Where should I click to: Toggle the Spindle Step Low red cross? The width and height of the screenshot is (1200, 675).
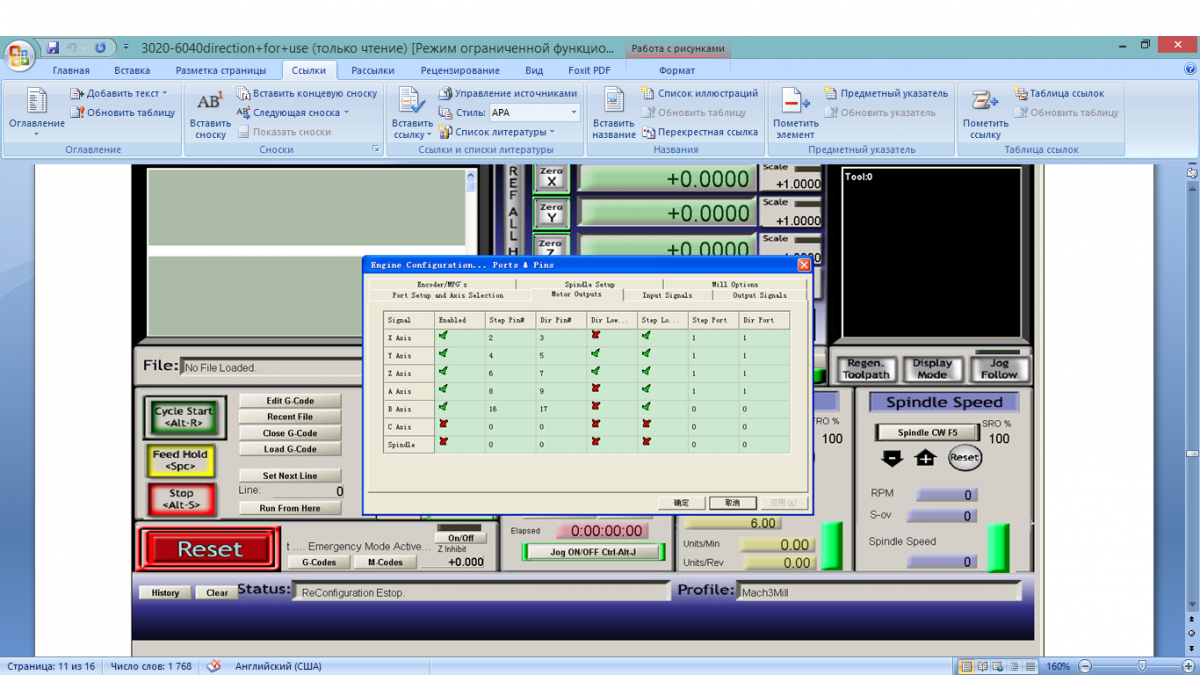click(646, 442)
